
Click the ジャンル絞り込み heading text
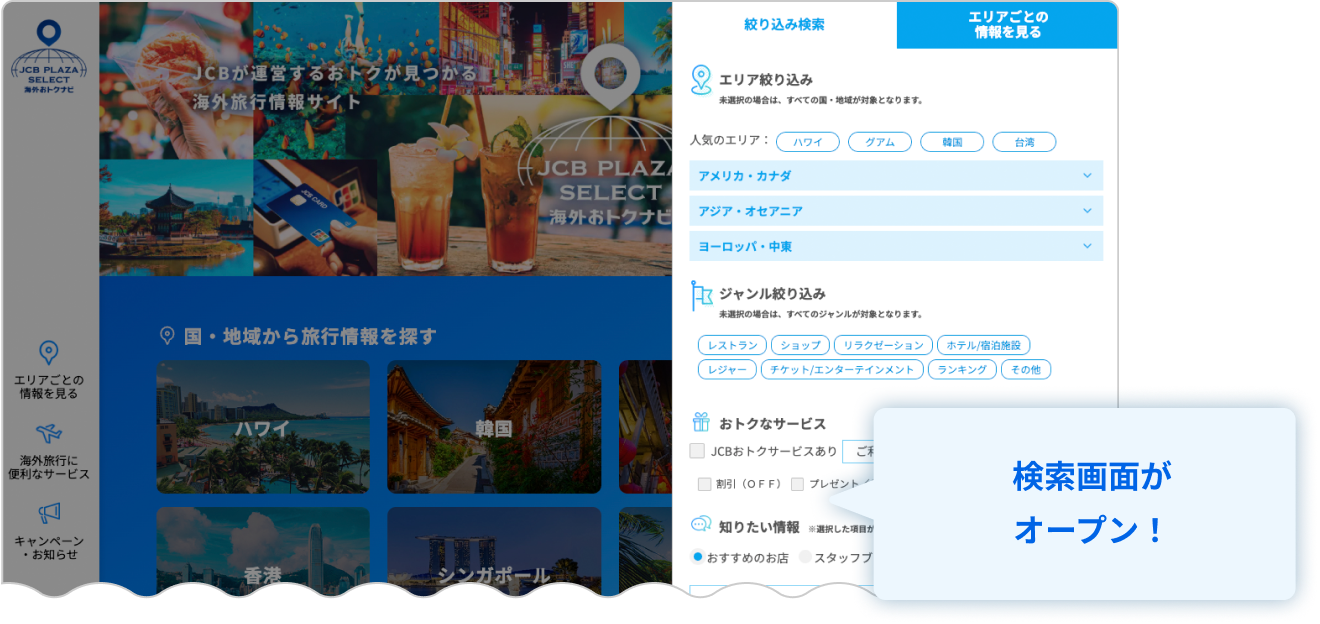point(772,294)
